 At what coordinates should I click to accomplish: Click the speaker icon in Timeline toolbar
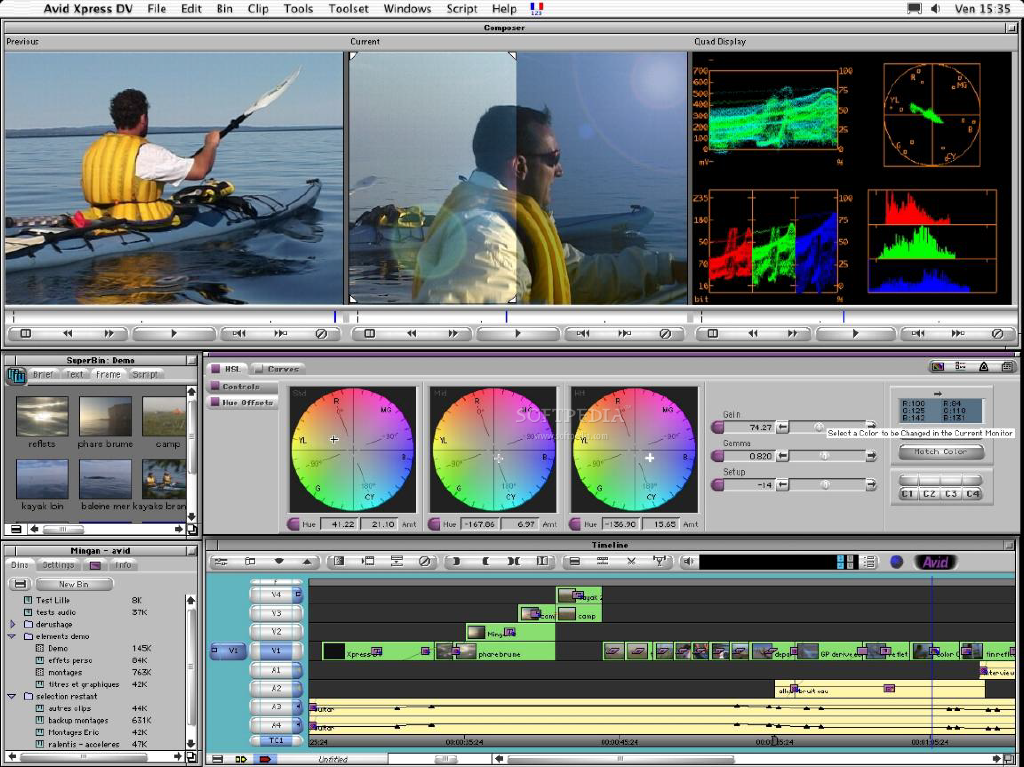688,562
